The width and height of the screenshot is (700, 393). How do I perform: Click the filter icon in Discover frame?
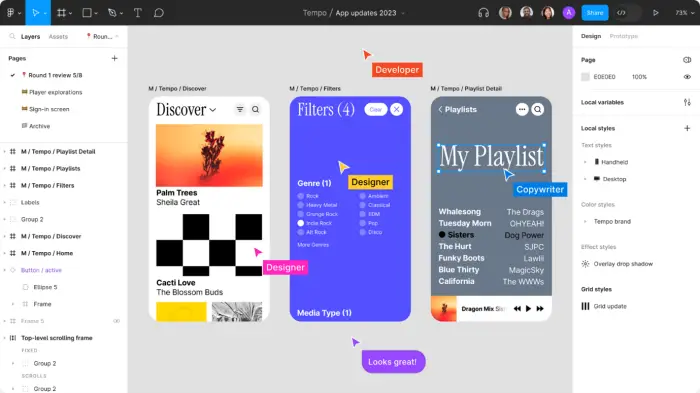(240, 109)
